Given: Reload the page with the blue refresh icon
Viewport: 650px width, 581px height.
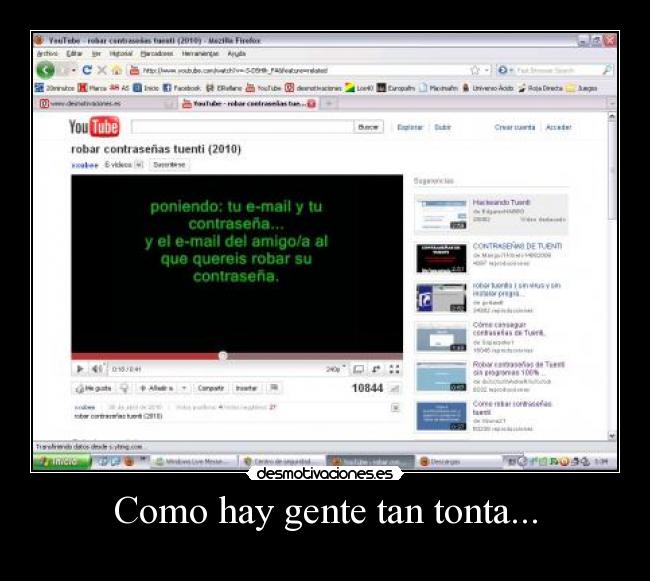Looking at the screenshot, I should 87,70.
